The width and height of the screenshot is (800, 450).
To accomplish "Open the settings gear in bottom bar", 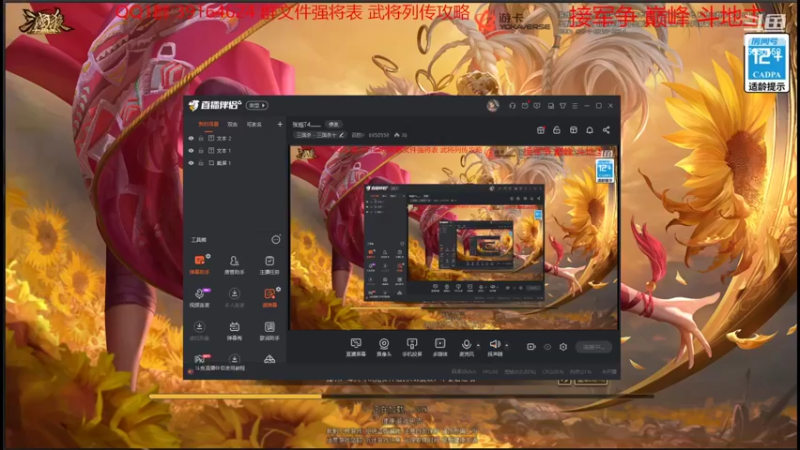I will pyautogui.click(x=563, y=346).
